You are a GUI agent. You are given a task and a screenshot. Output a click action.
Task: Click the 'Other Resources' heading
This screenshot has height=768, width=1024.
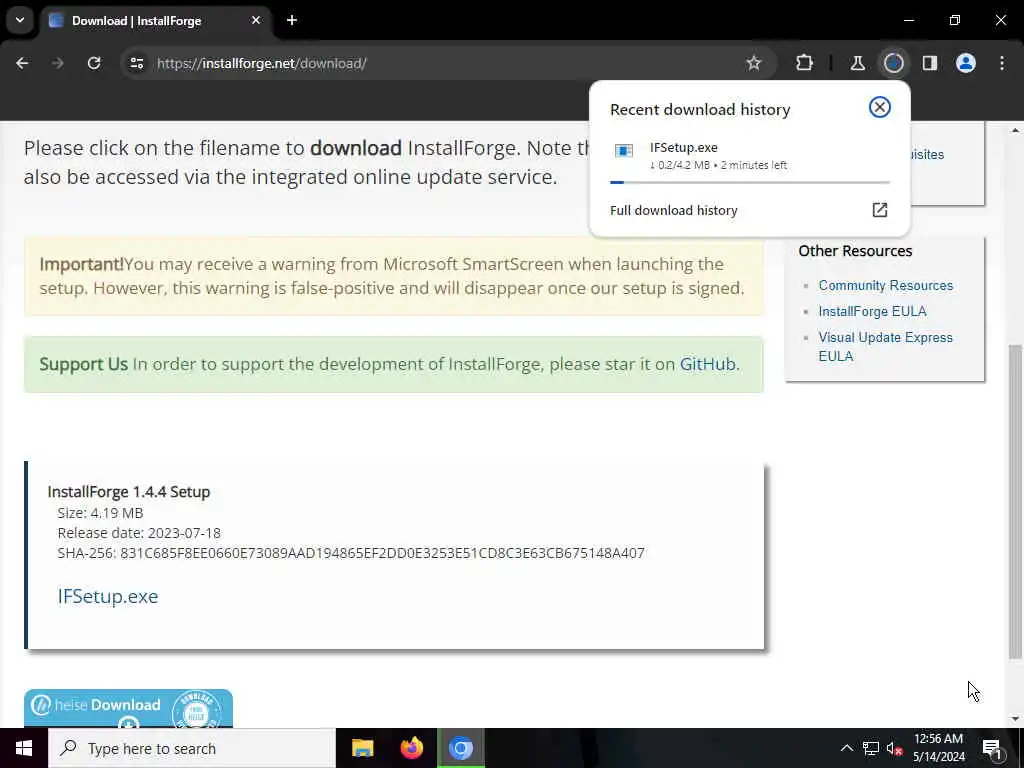point(855,251)
